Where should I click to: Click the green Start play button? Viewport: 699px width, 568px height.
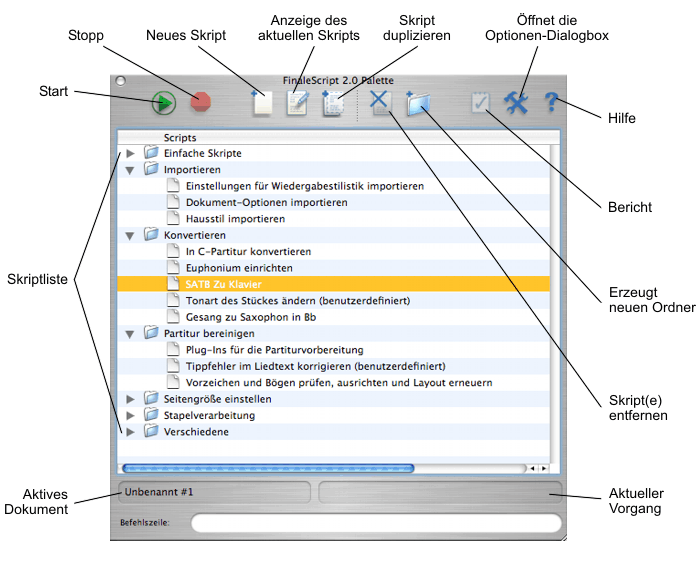[164, 103]
